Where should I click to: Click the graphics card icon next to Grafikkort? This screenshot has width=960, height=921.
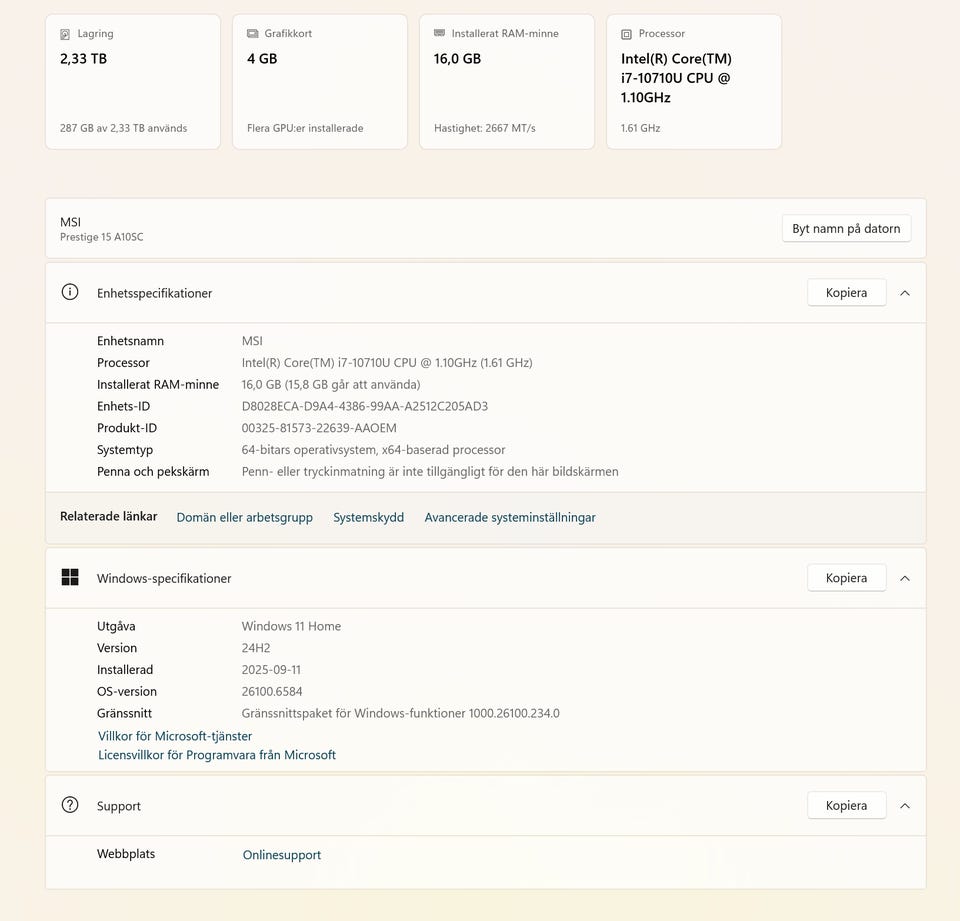pos(253,34)
